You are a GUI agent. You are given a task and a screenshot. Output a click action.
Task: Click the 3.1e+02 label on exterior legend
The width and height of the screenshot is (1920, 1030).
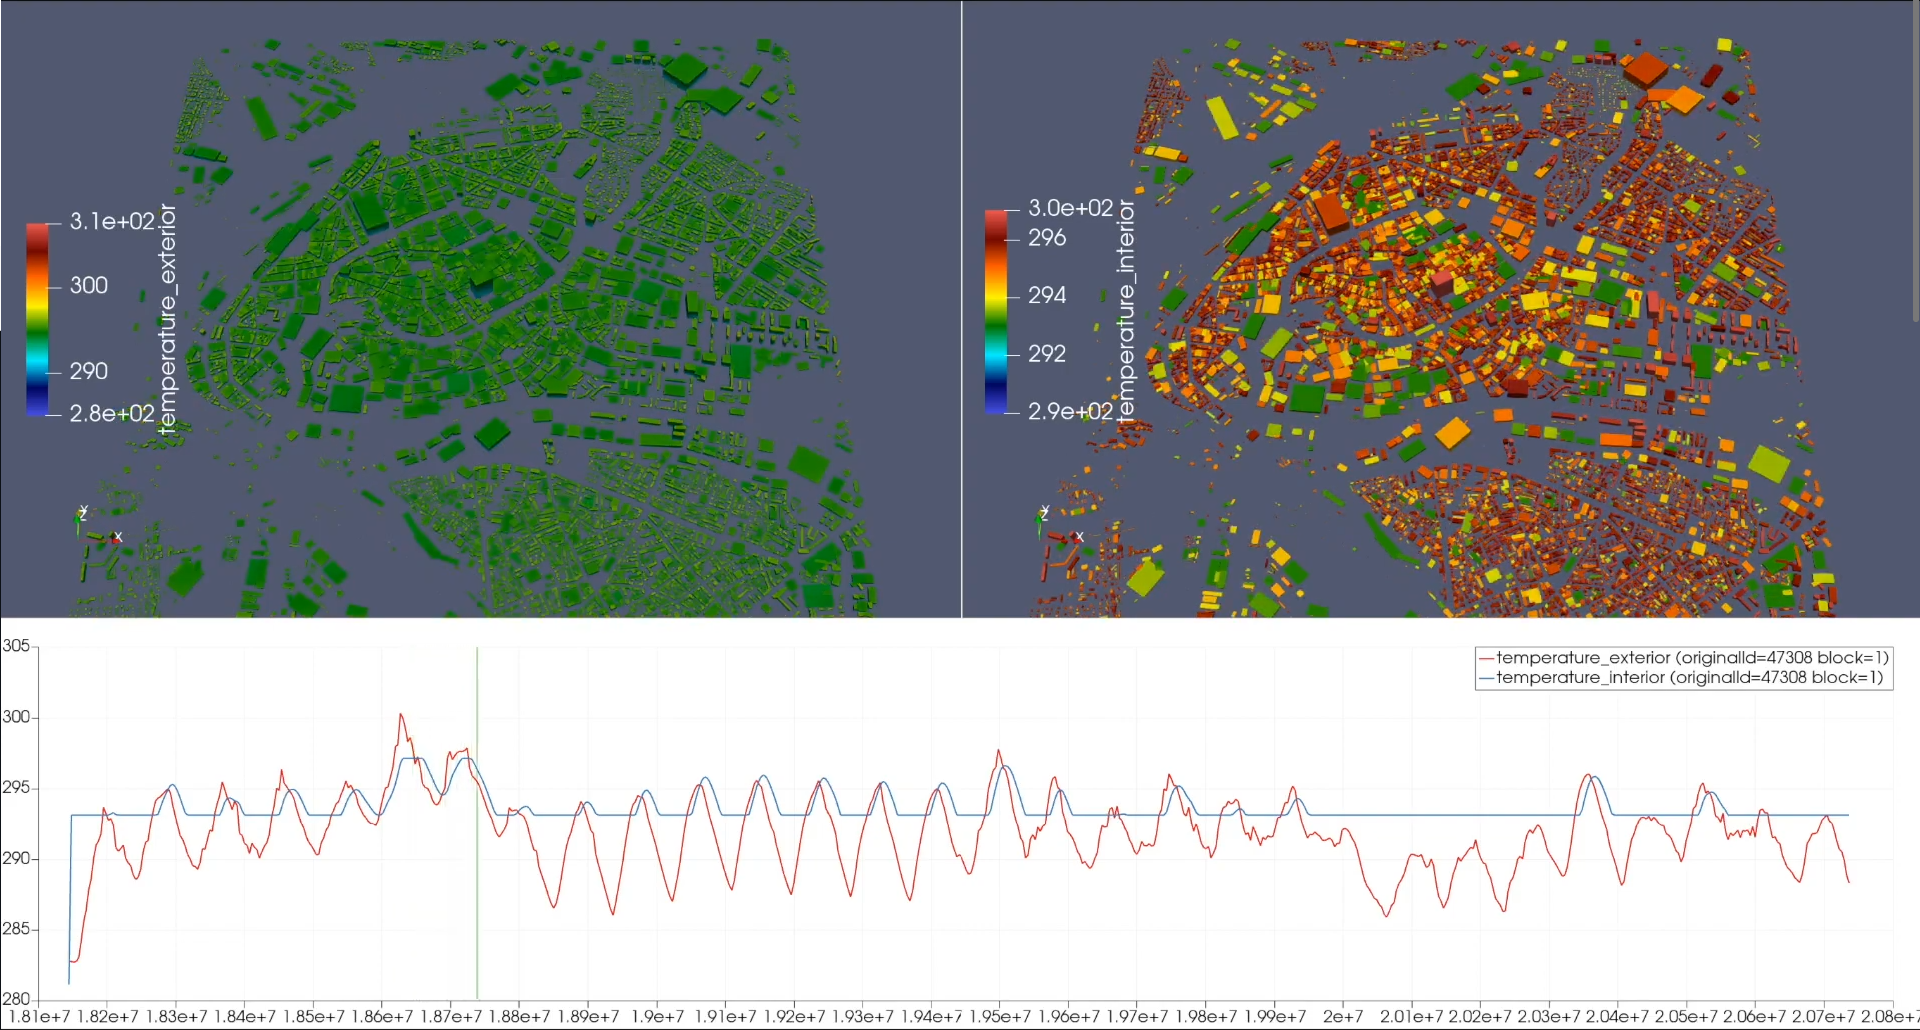click(x=112, y=221)
